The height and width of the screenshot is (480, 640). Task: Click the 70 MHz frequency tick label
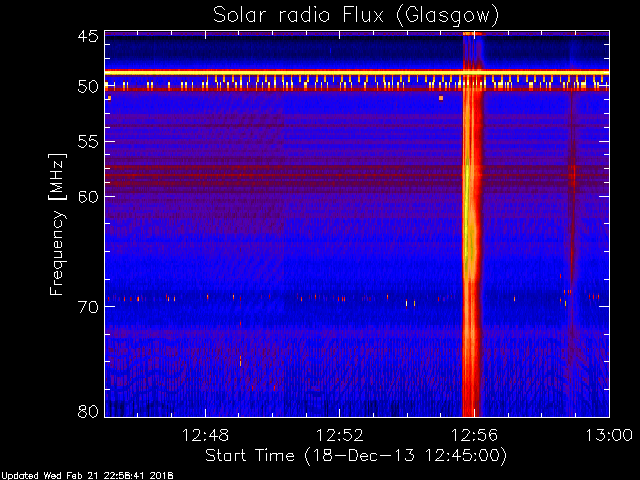pos(87,306)
